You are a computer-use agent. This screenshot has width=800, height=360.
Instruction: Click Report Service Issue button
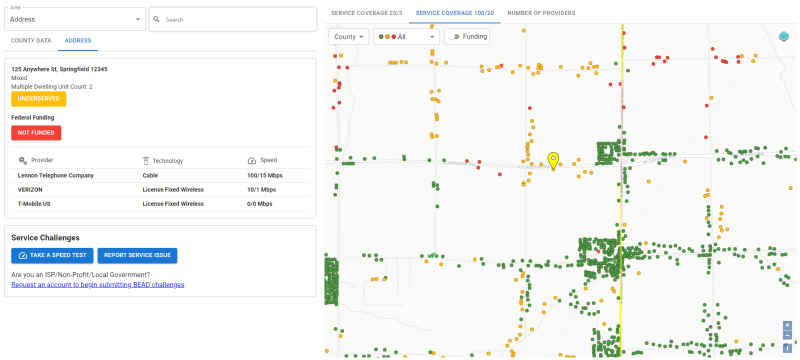[x=137, y=255]
